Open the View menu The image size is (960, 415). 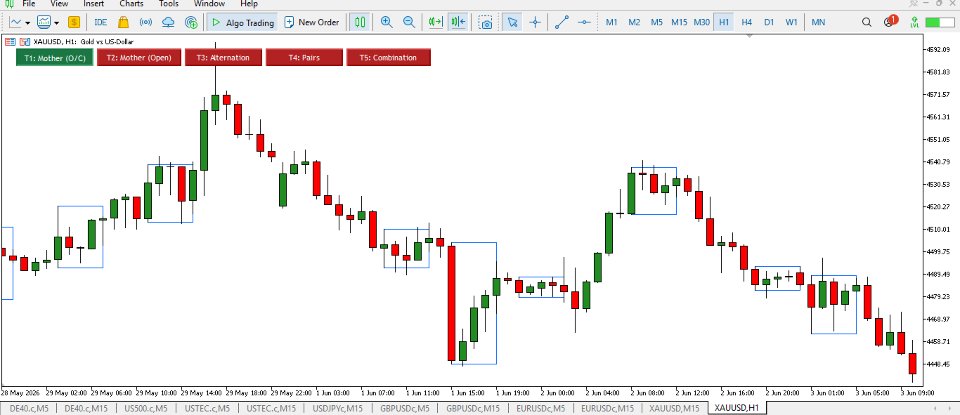59,4
